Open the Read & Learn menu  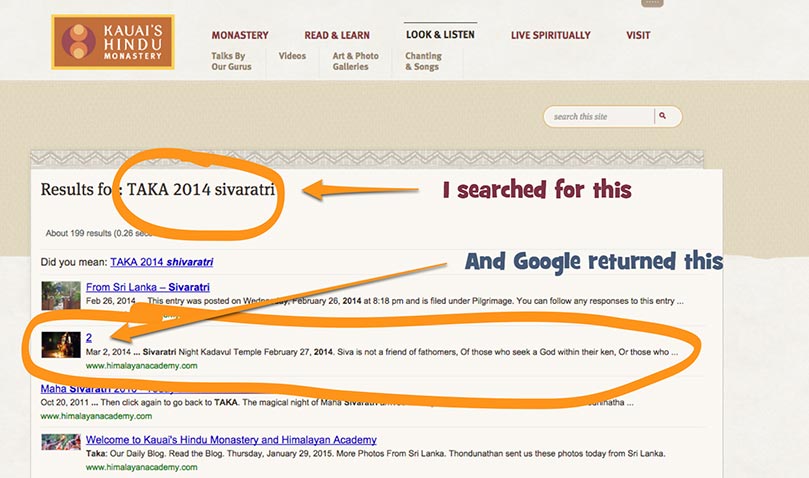336,36
